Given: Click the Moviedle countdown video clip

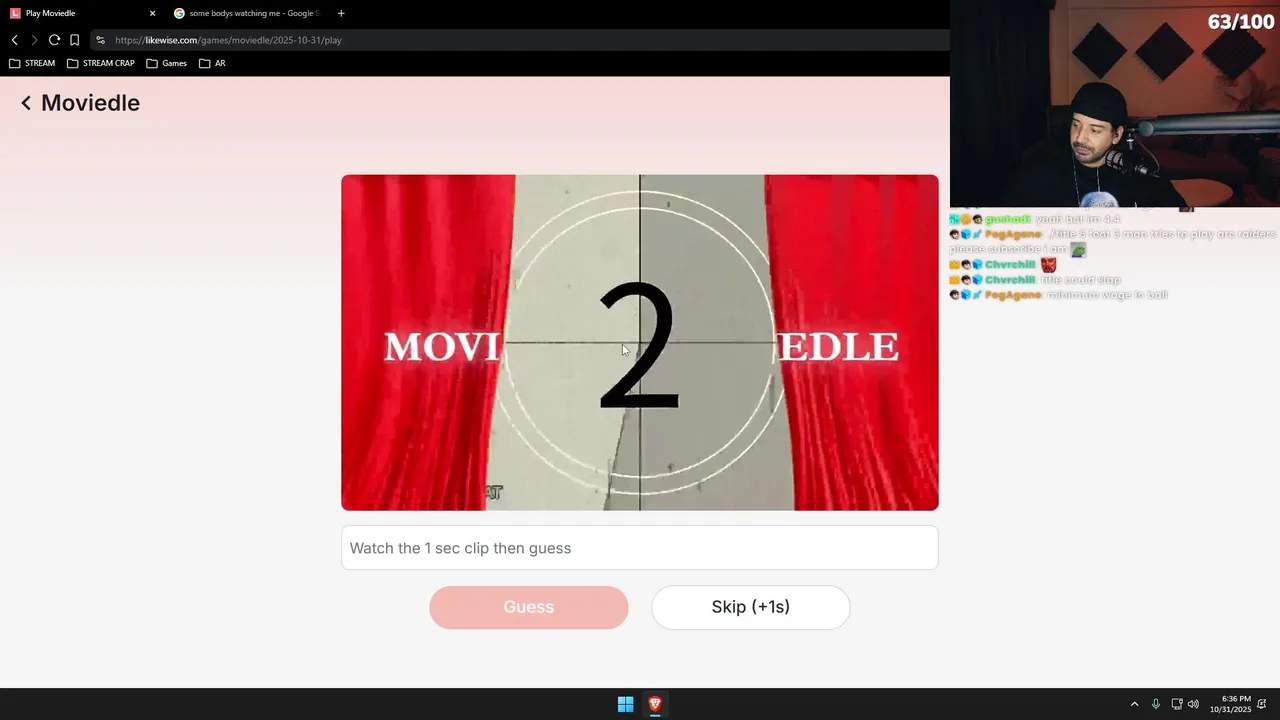Looking at the screenshot, I should pyautogui.click(x=640, y=343).
